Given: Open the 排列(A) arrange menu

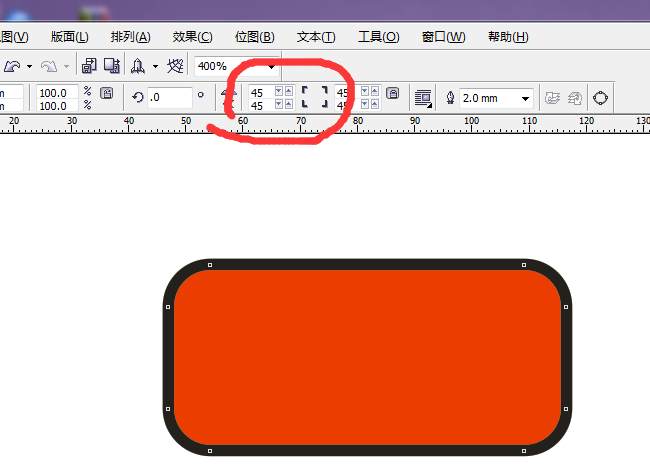Looking at the screenshot, I should pos(130,37).
